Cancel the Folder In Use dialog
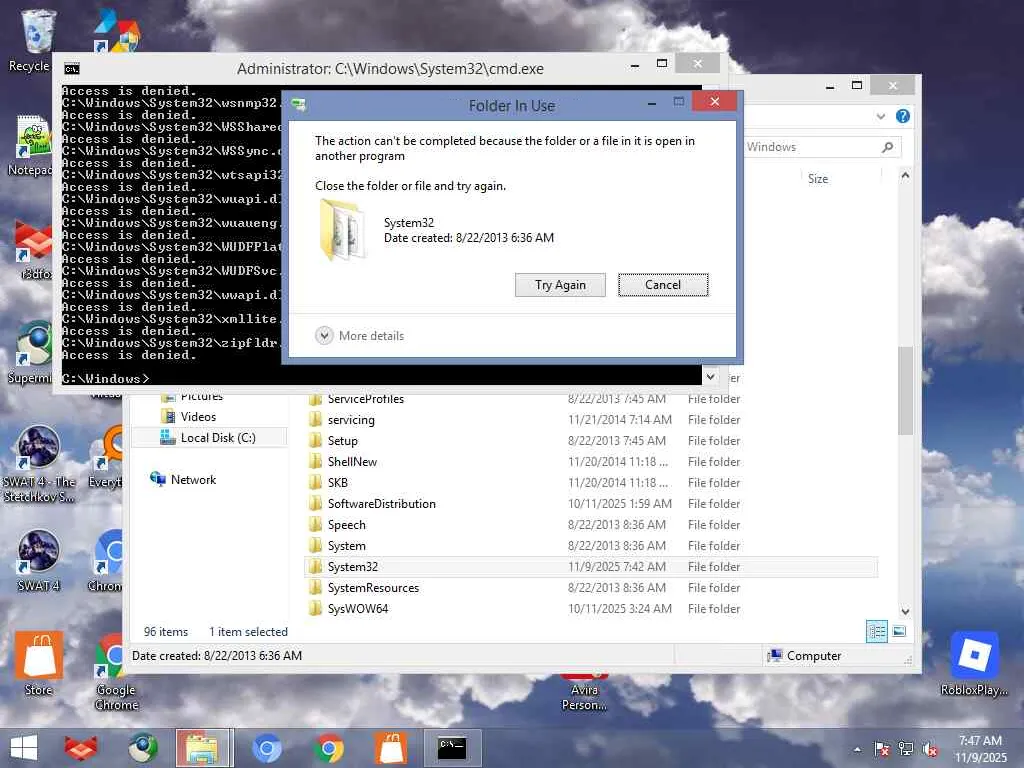1024x768 pixels. [663, 285]
